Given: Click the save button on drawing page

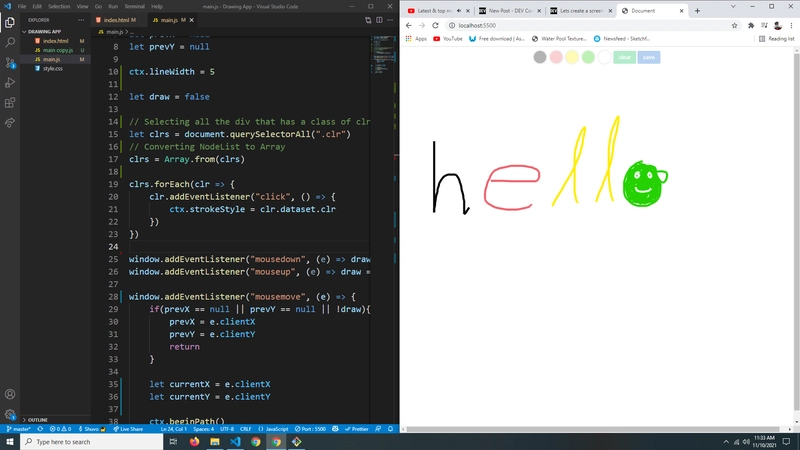Looking at the screenshot, I should 649,57.
